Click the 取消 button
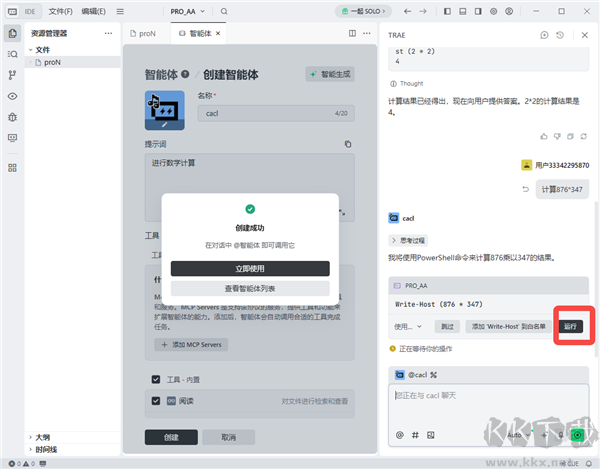This screenshot has height=469, width=600. pos(229,437)
